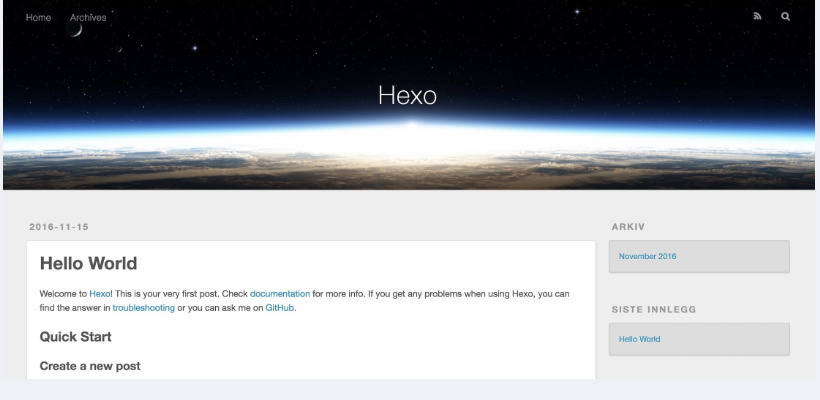820x400 pixels.
Task: Open the RSS feed icon
Action: [757, 16]
